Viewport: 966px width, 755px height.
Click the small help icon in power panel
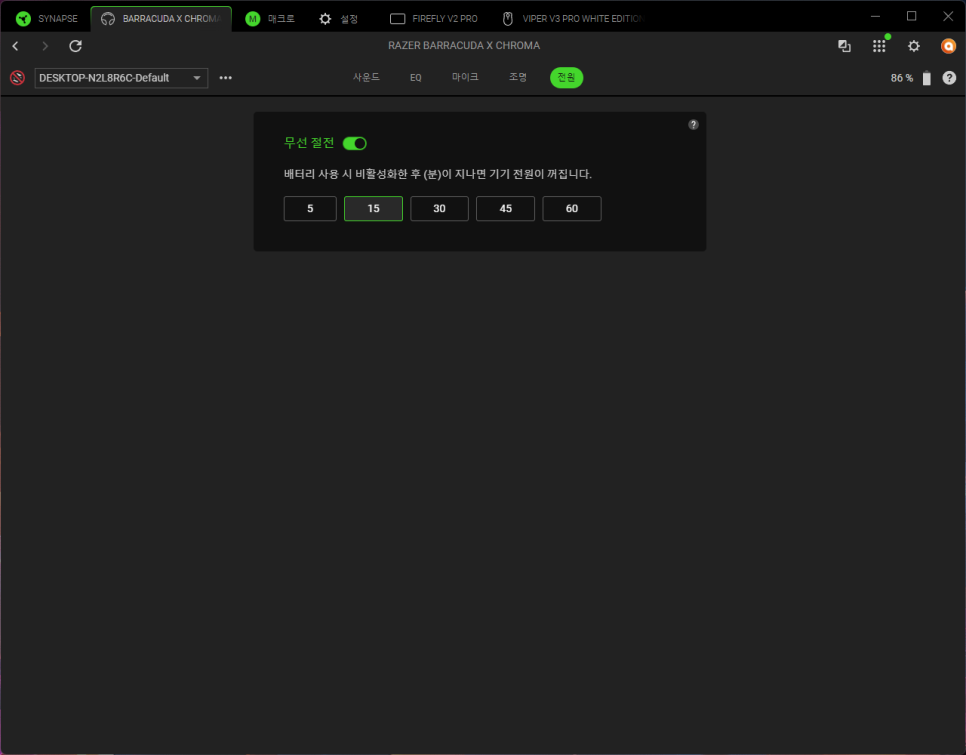point(693,125)
